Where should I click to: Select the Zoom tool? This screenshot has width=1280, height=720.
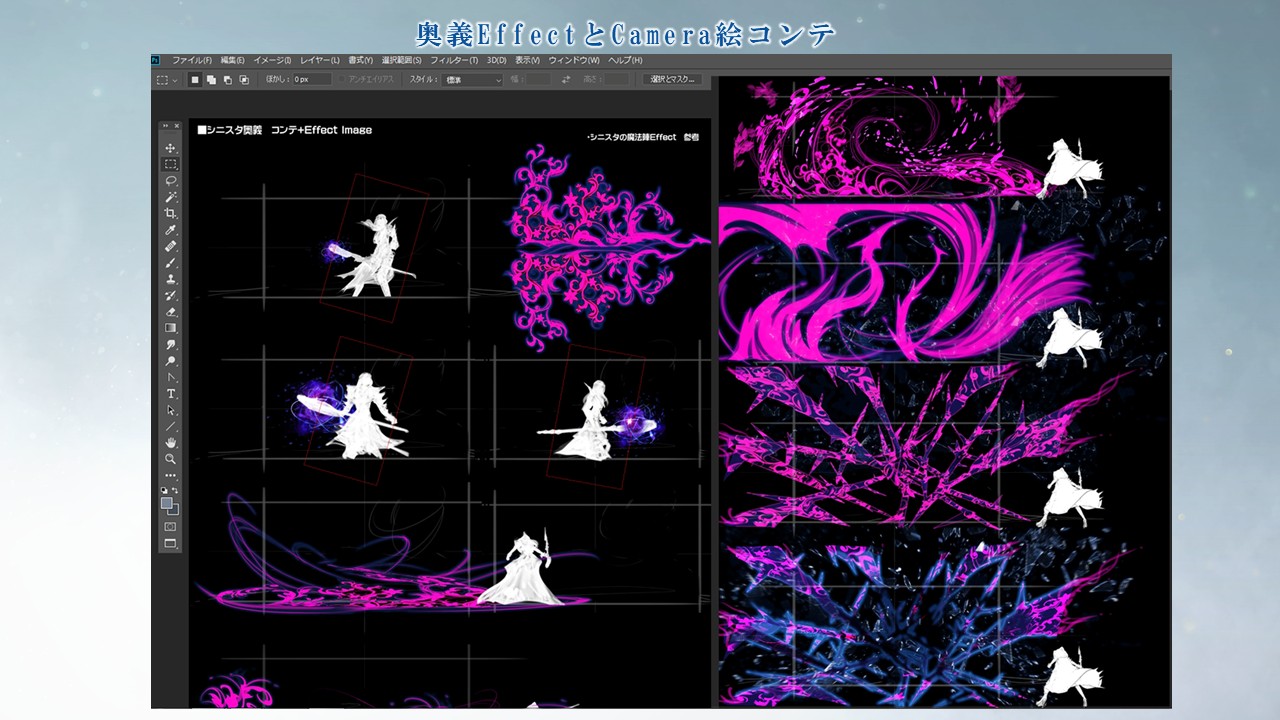click(x=171, y=459)
